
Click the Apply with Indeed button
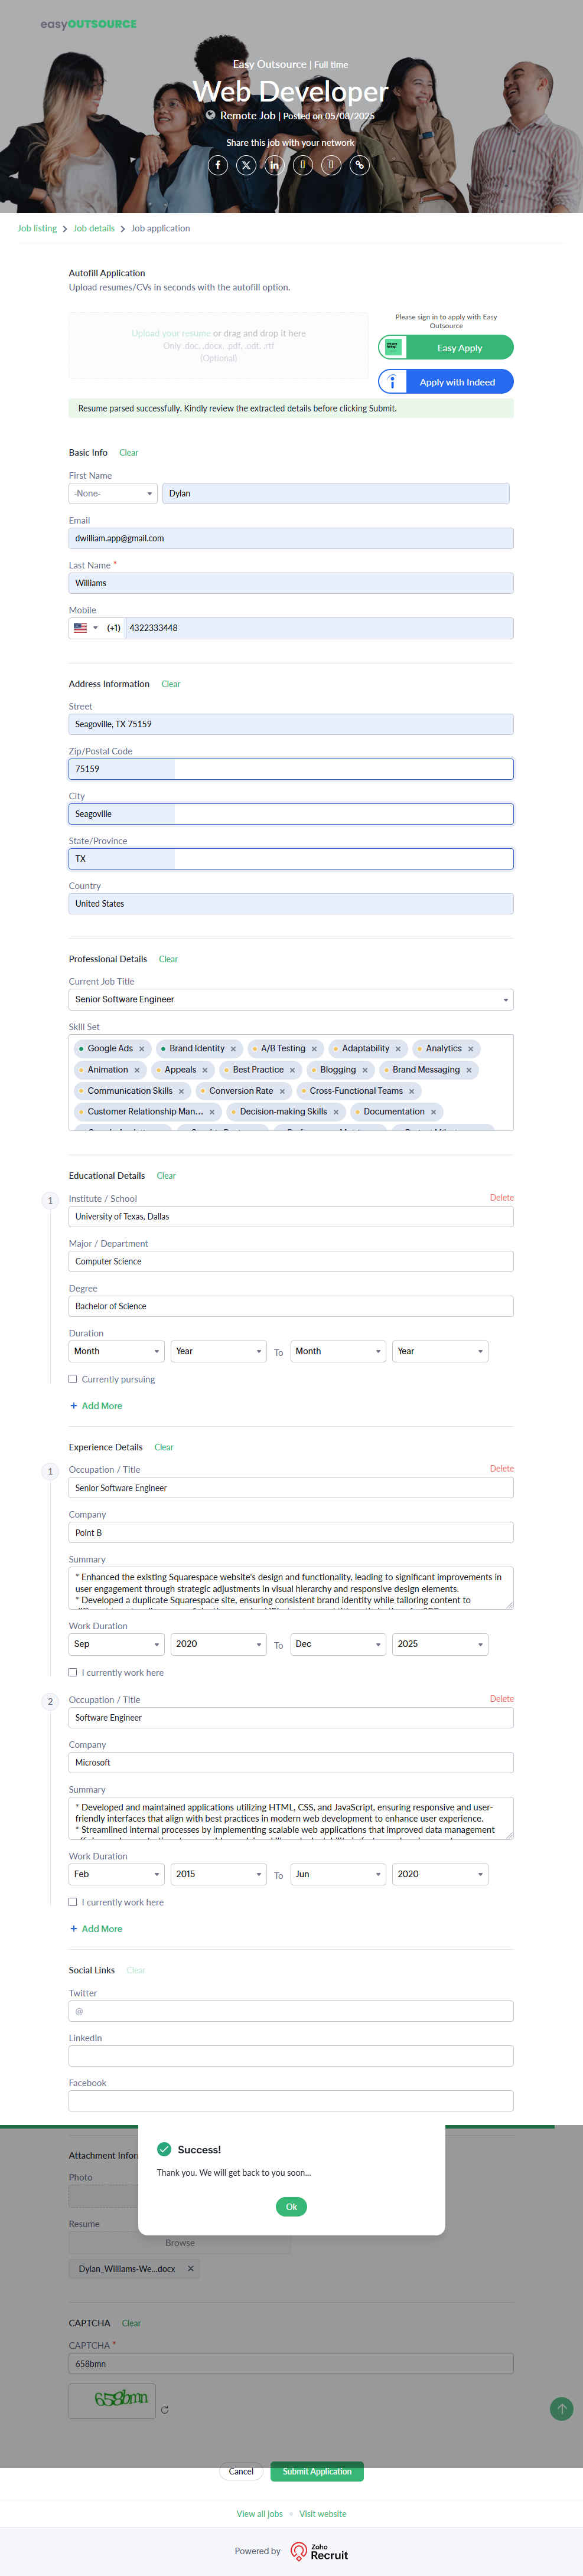(446, 382)
